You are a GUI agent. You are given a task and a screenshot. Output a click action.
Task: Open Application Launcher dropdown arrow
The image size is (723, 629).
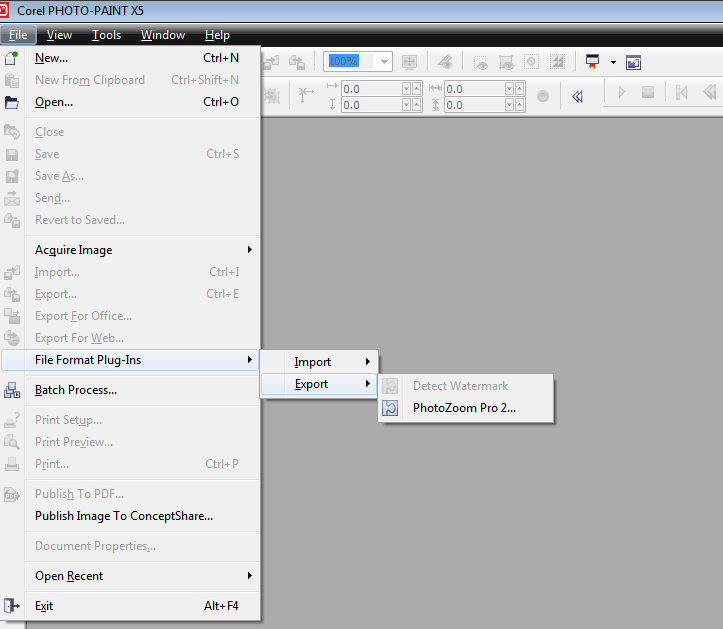tap(613, 62)
